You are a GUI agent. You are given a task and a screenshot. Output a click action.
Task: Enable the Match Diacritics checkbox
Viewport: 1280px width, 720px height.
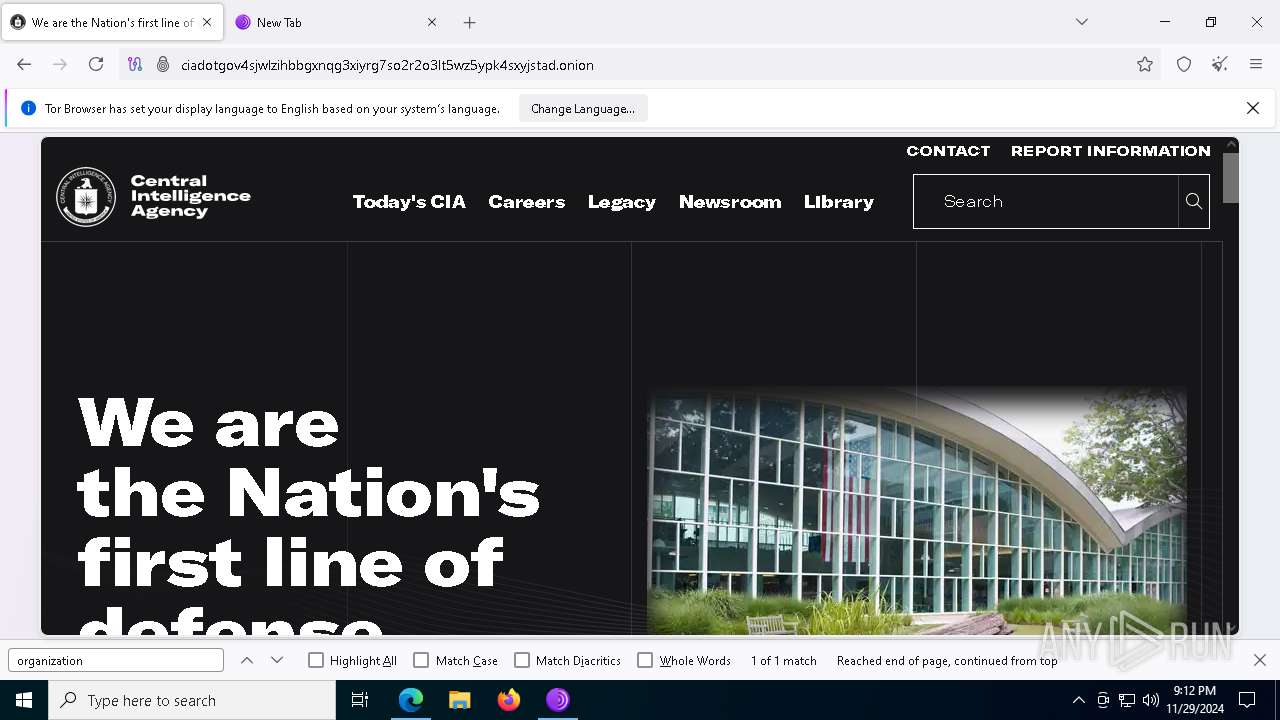click(522, 660)
